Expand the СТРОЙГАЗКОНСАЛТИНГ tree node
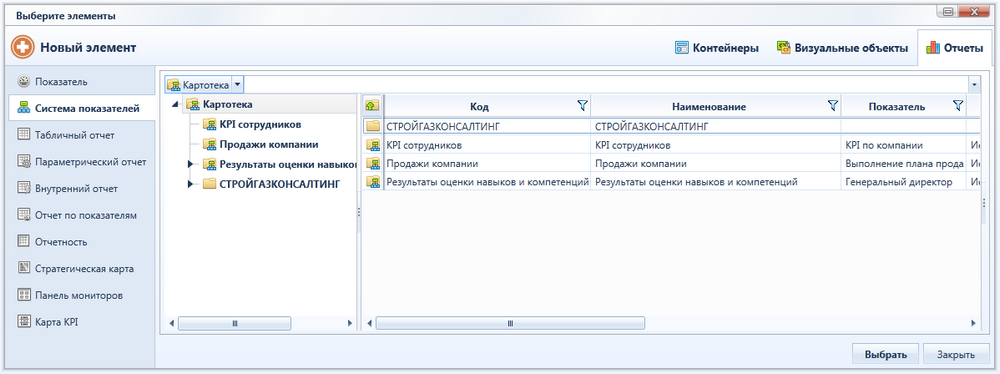Screen dimensions: 1000x374 coord(190,184)
